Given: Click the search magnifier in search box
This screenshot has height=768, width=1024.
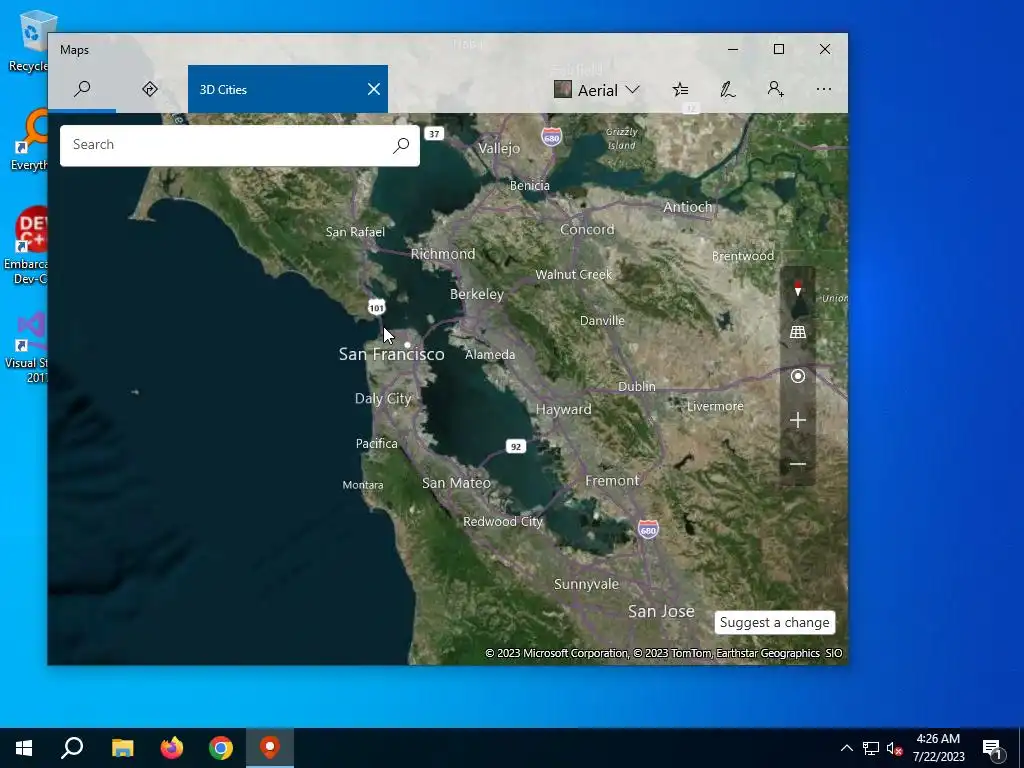Looking at the screenshot, I should click(x=401, y=145).
